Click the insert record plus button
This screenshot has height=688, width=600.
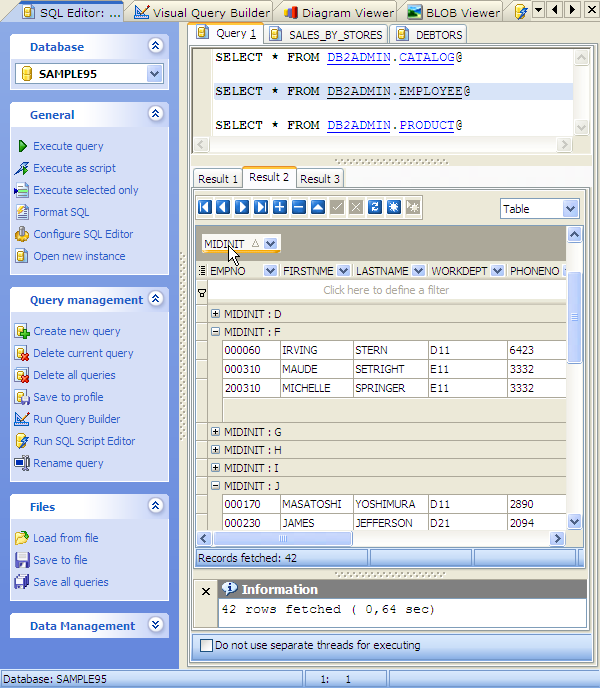pyautogui.click(x=279, y=207)
